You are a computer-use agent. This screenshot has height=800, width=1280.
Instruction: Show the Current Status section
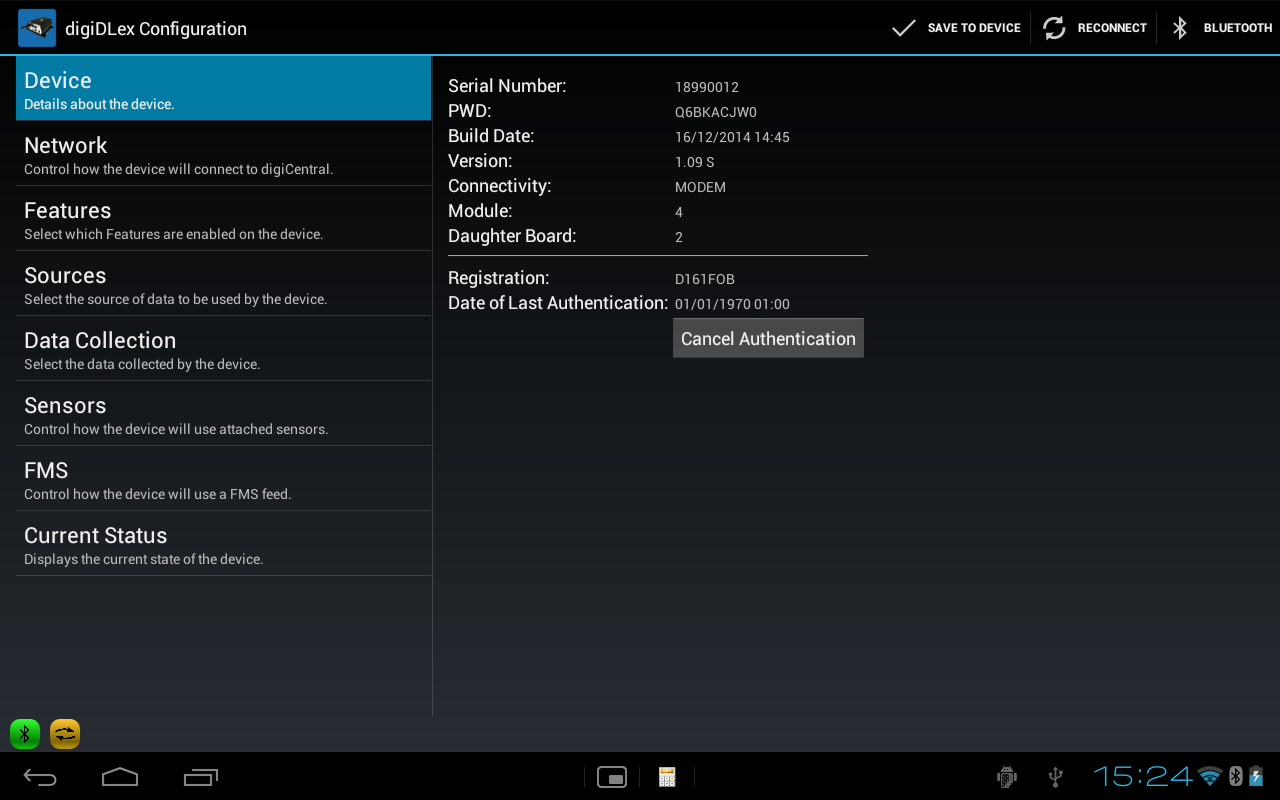223,544
